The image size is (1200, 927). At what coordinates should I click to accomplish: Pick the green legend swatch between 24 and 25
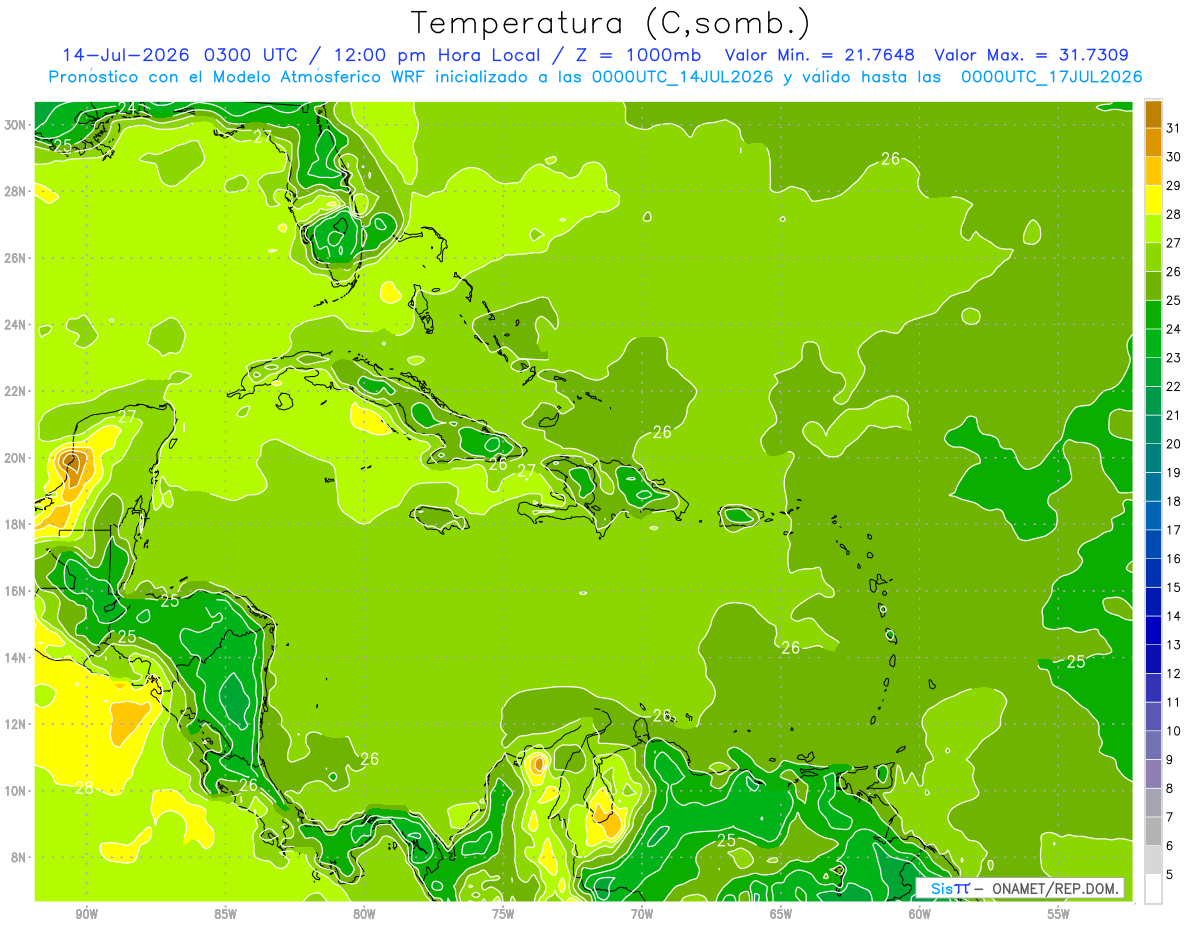(x=1153, y=315)
